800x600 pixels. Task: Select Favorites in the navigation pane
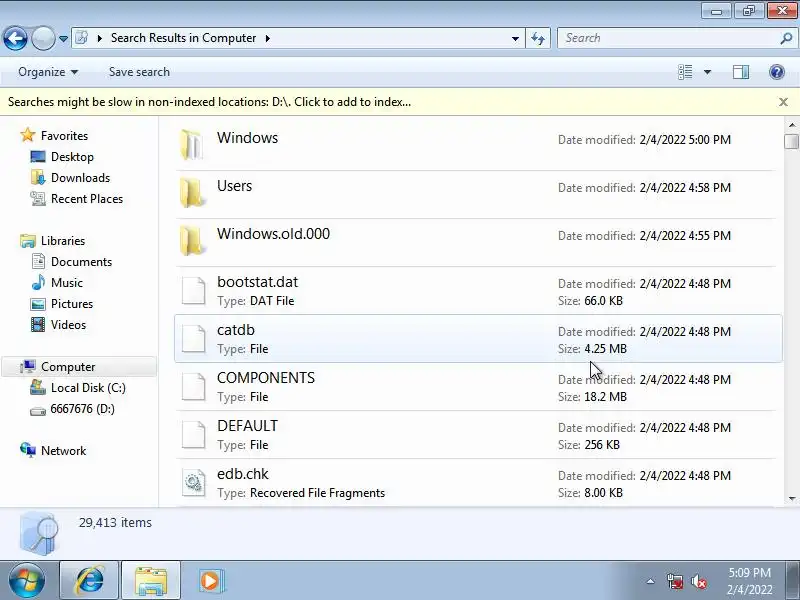(x=64, y=136)
